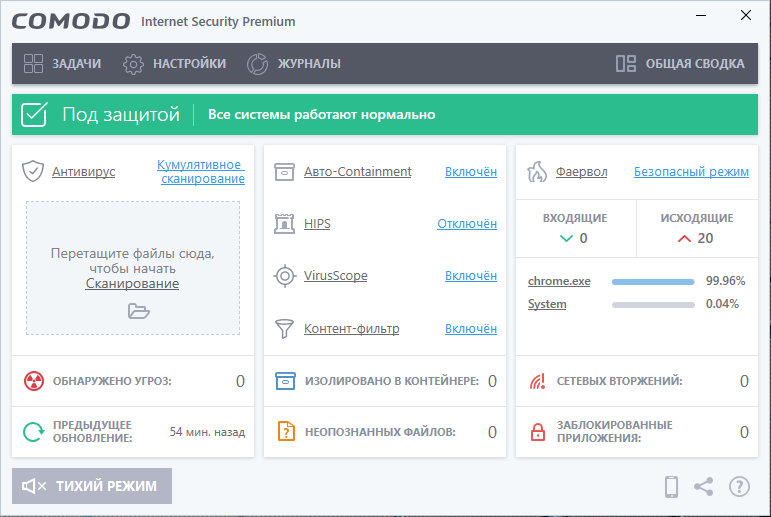Close the COMODO window
The width and height of the screenshot is (771, 517).
(746, 16)
